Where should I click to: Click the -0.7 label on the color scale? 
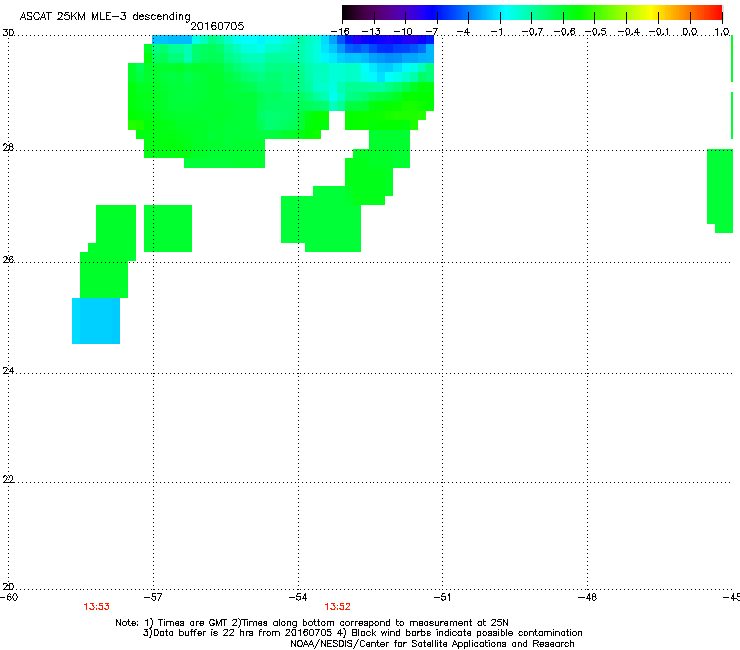(532, 32)
